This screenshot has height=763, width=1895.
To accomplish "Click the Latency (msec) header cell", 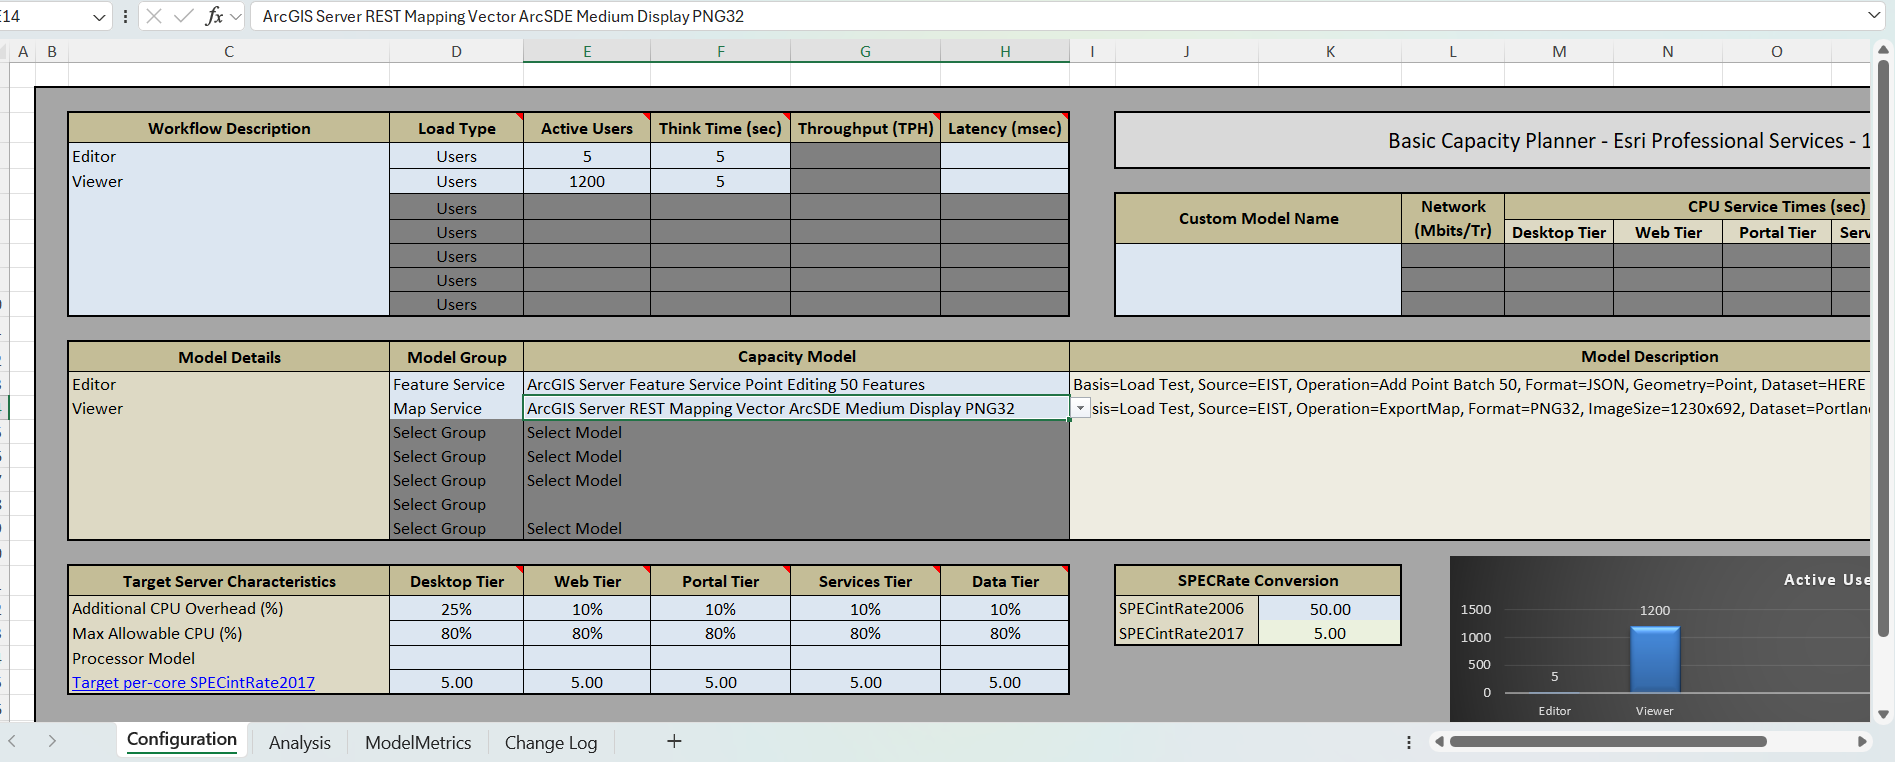I will (x=1005, y=128).
